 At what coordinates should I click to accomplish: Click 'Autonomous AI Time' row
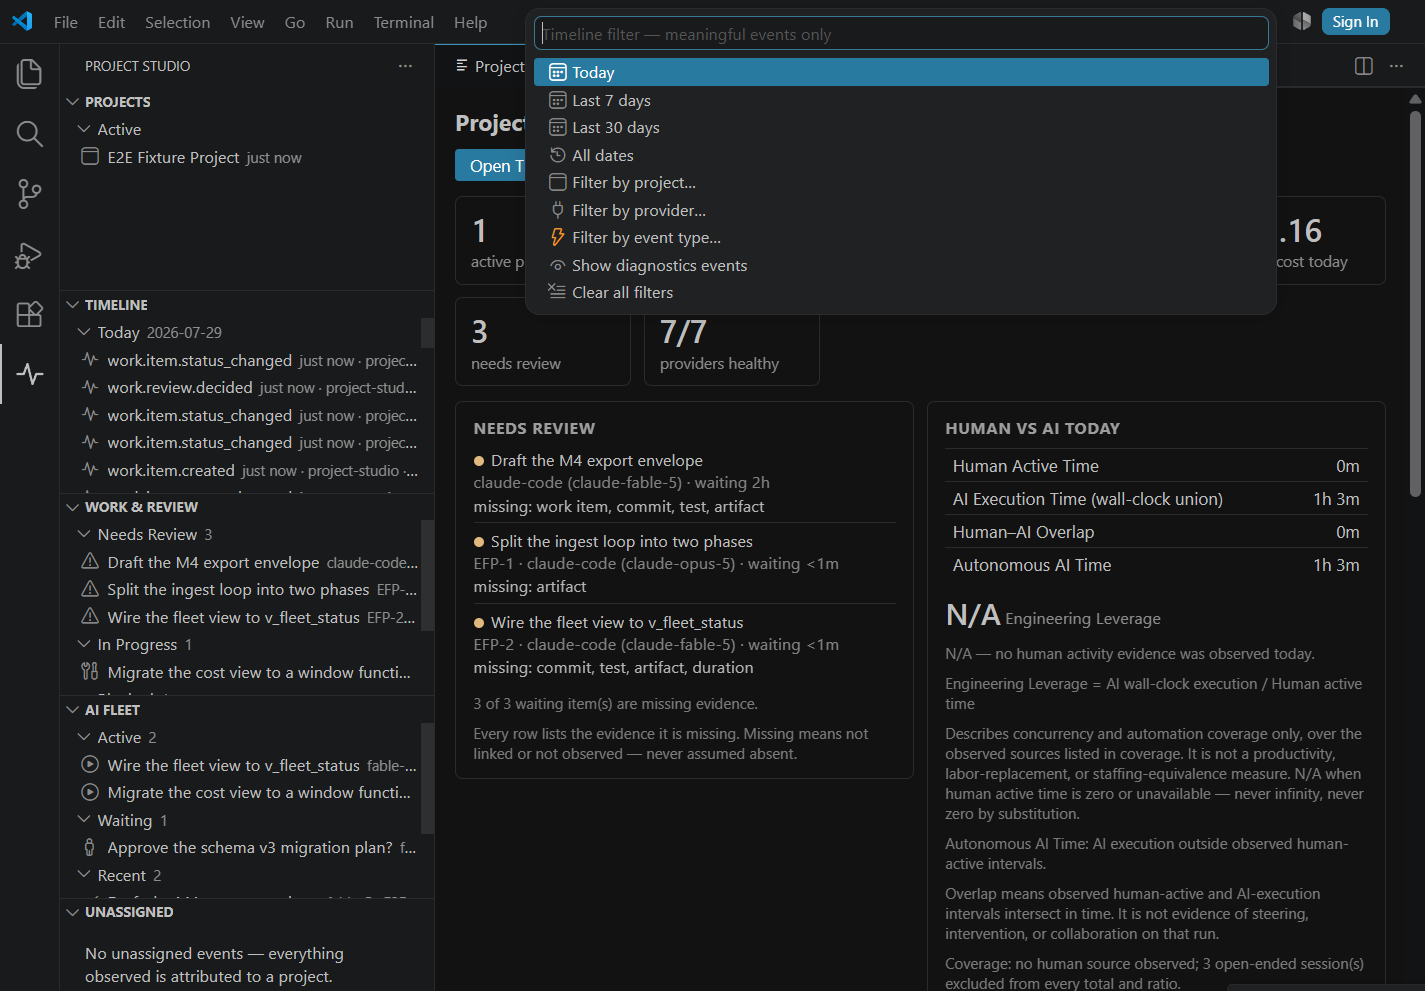click(x=1156, y=565)
